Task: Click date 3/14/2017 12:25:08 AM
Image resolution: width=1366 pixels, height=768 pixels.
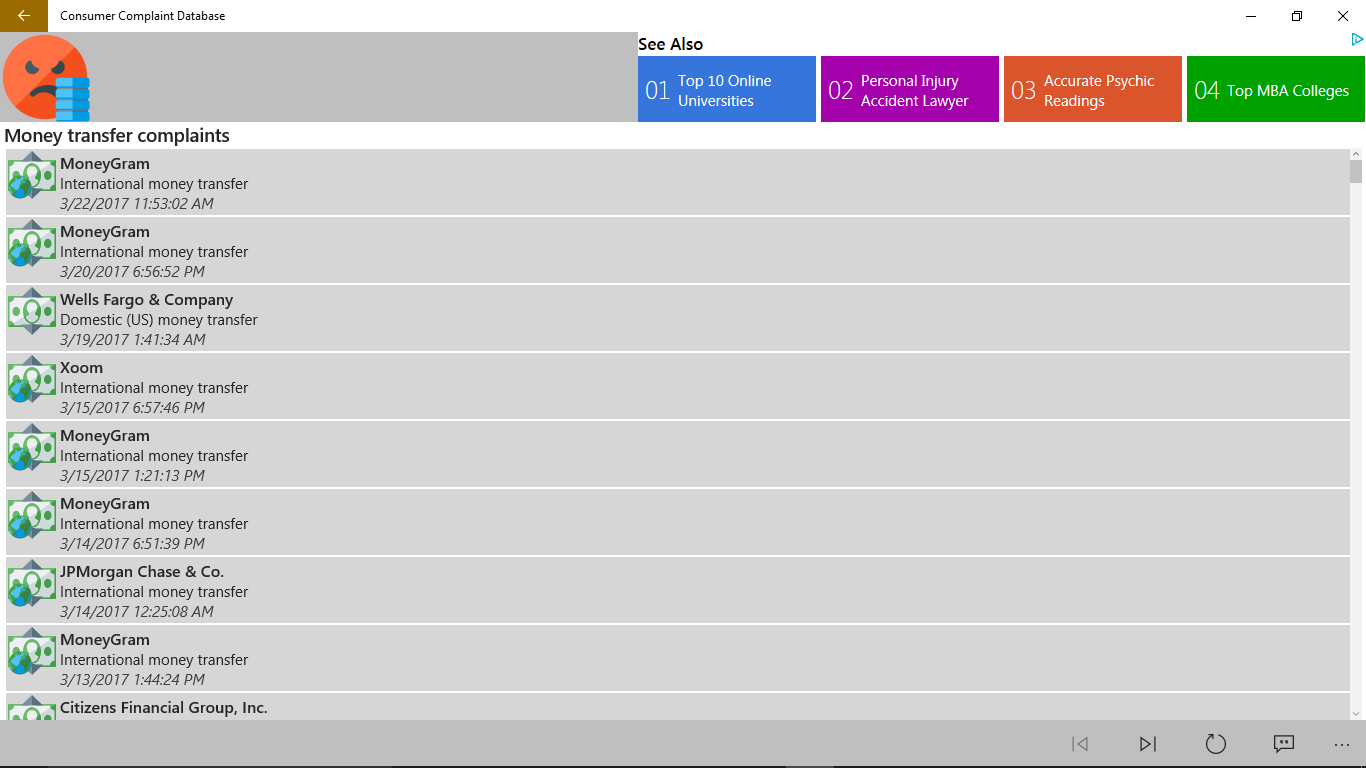Action: (x=137, y=612)
